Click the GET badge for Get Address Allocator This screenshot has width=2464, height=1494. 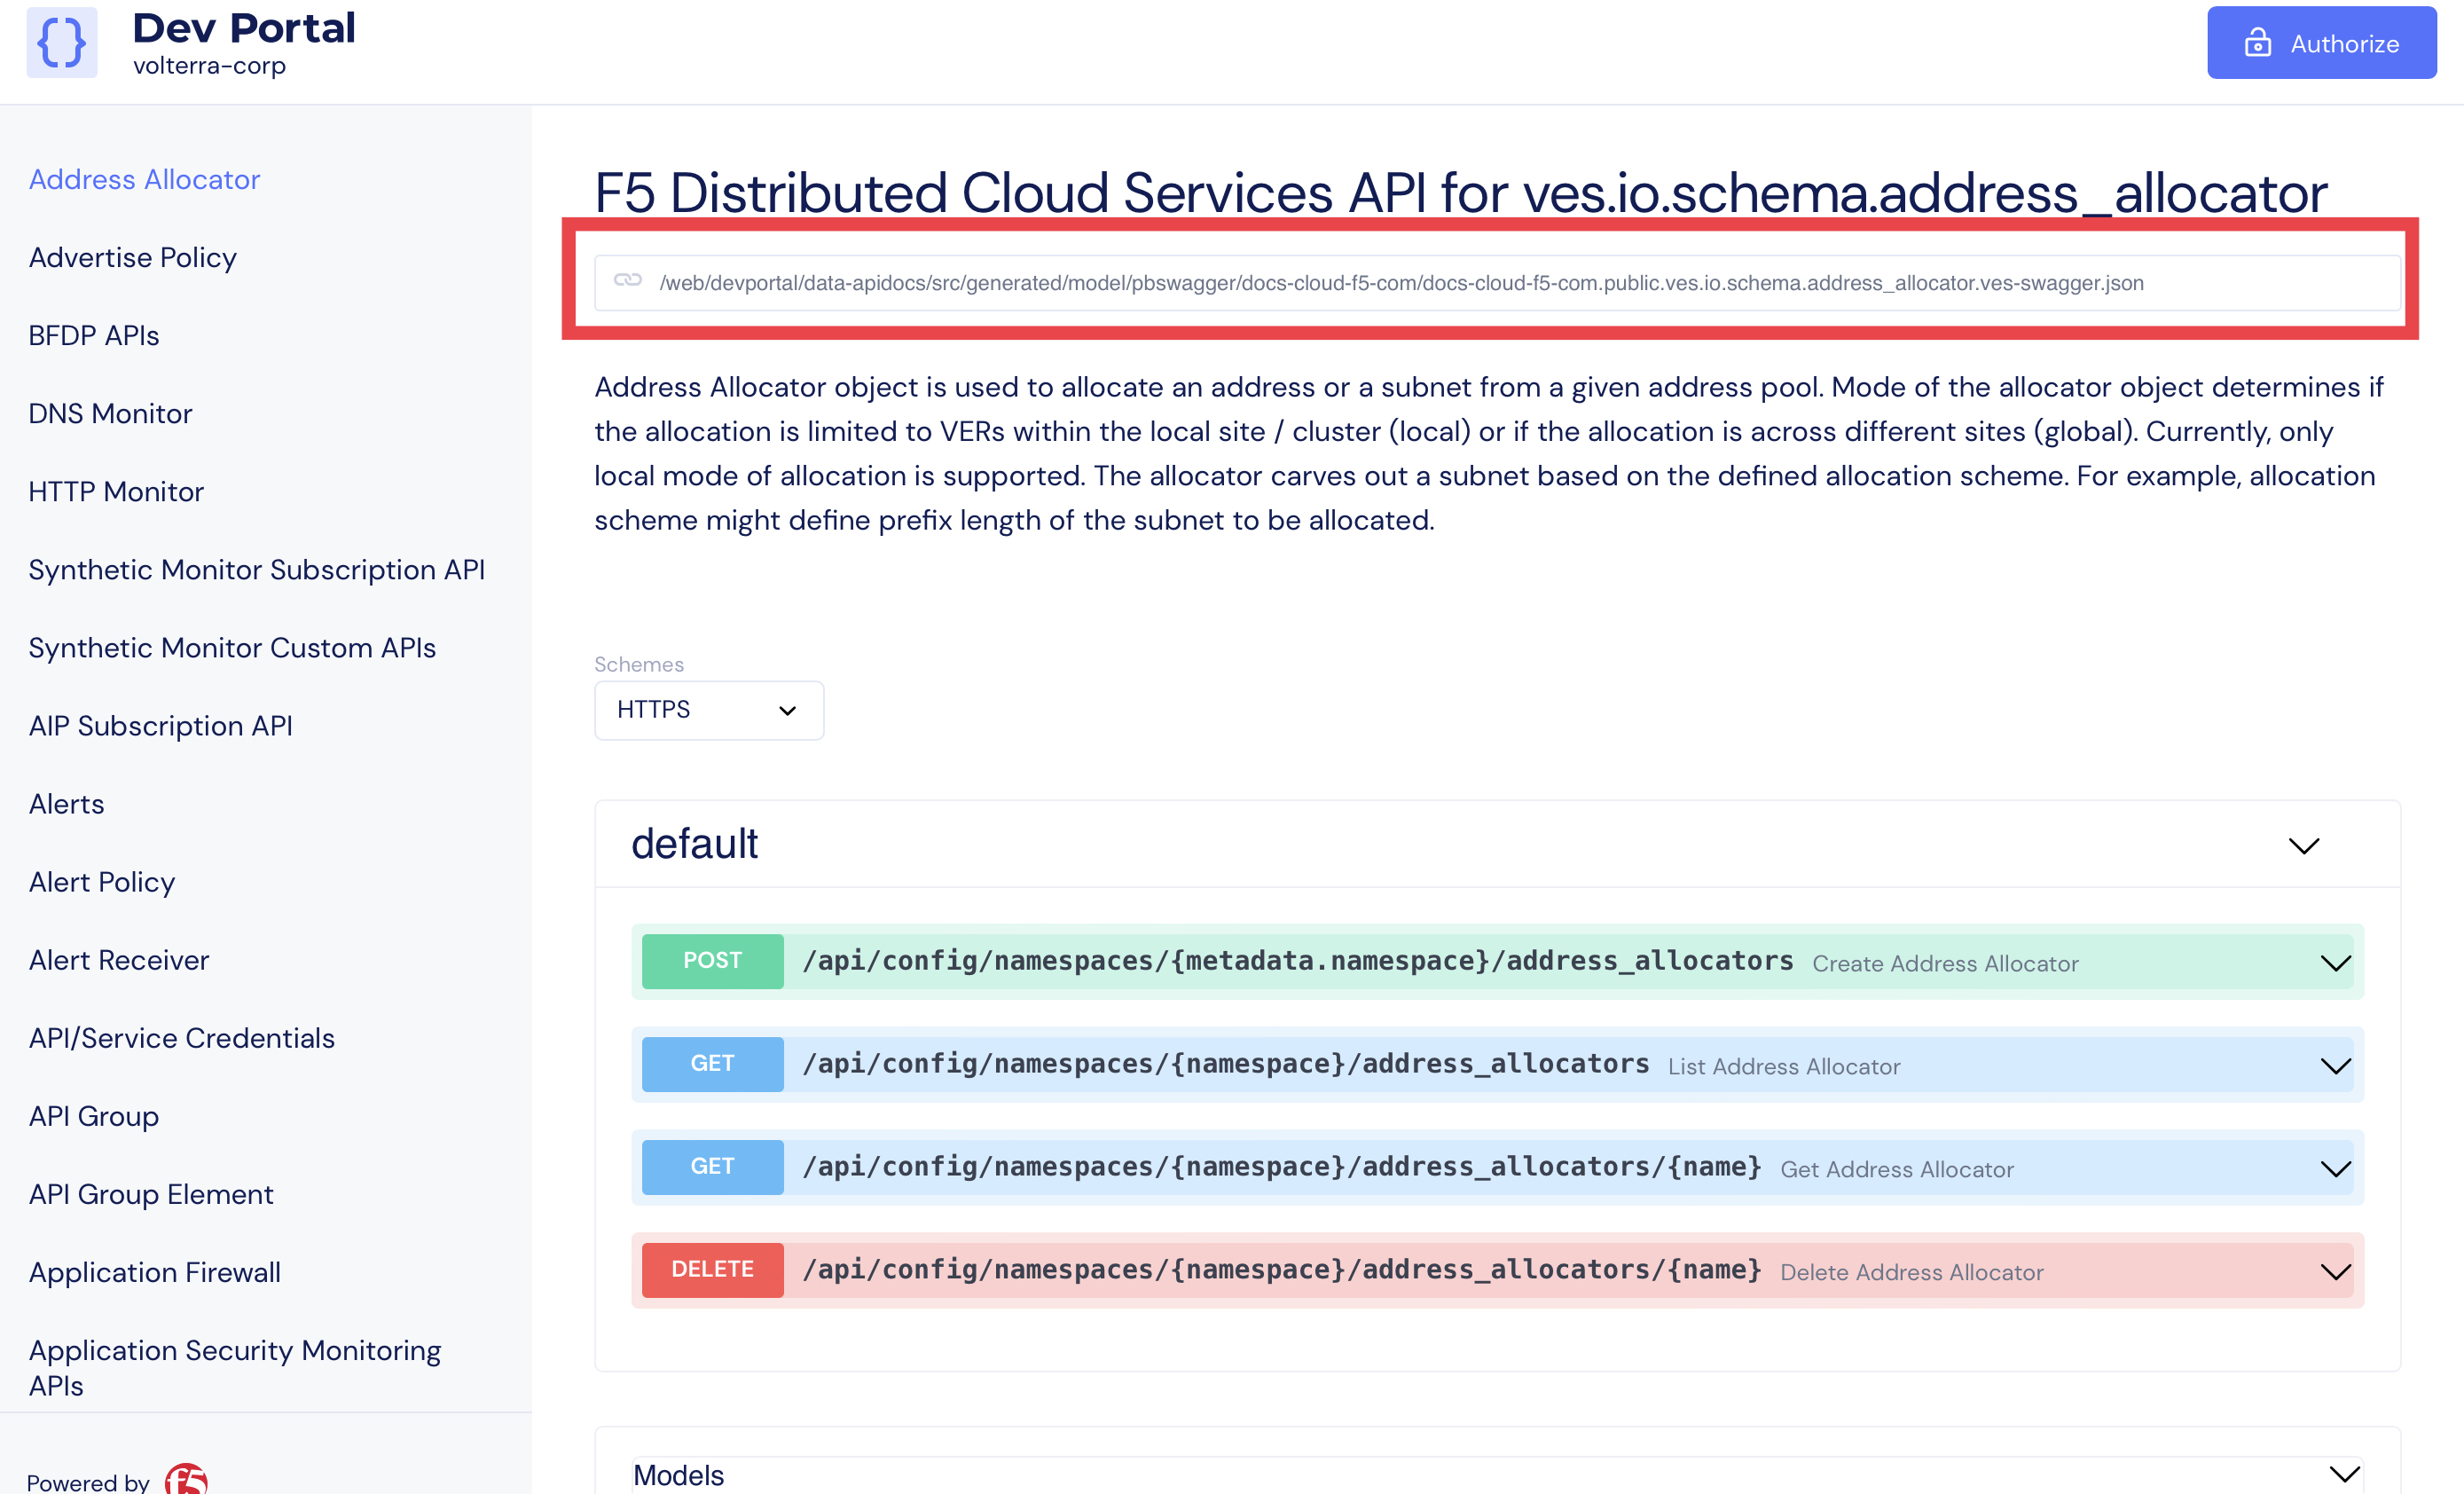pyautogui.click(x=712, y=1167)
